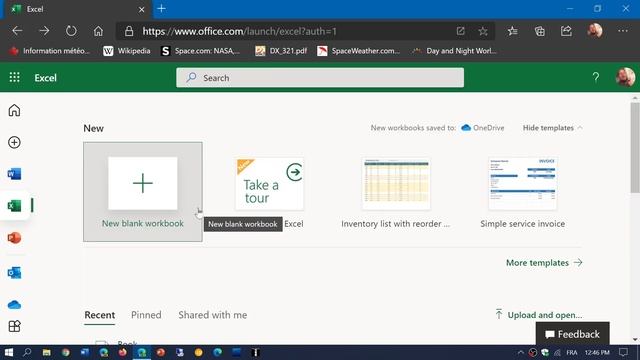The height and width of the screenshot is (360, 640).
Task: Collapse templates with Hide templates
Action: pyautogui.click(x=553, y=128)
